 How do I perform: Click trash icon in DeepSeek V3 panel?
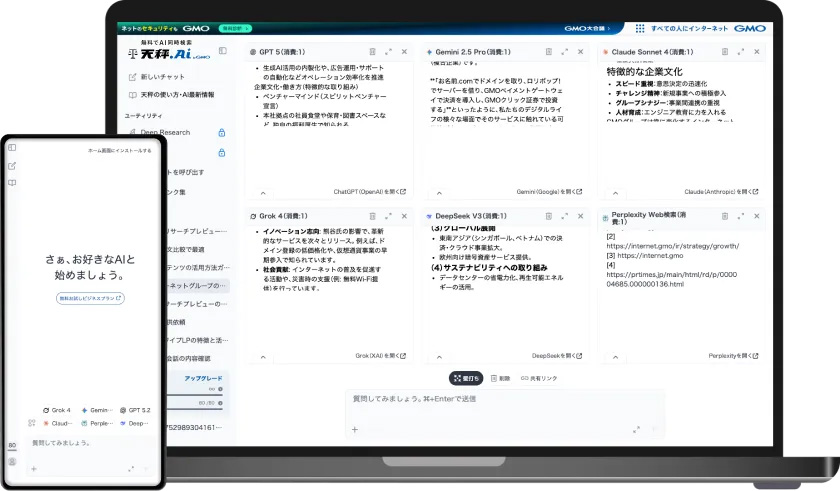coord(549,216)
